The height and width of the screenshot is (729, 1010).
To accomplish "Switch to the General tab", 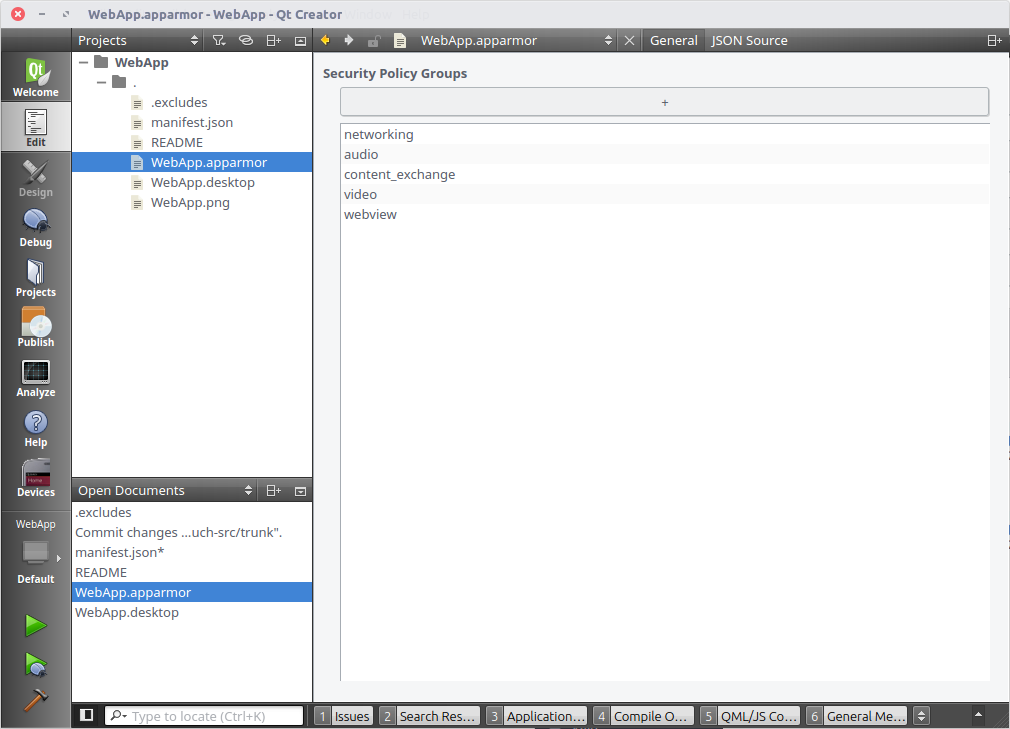I will pyautogui.click(x=673, y=41).
